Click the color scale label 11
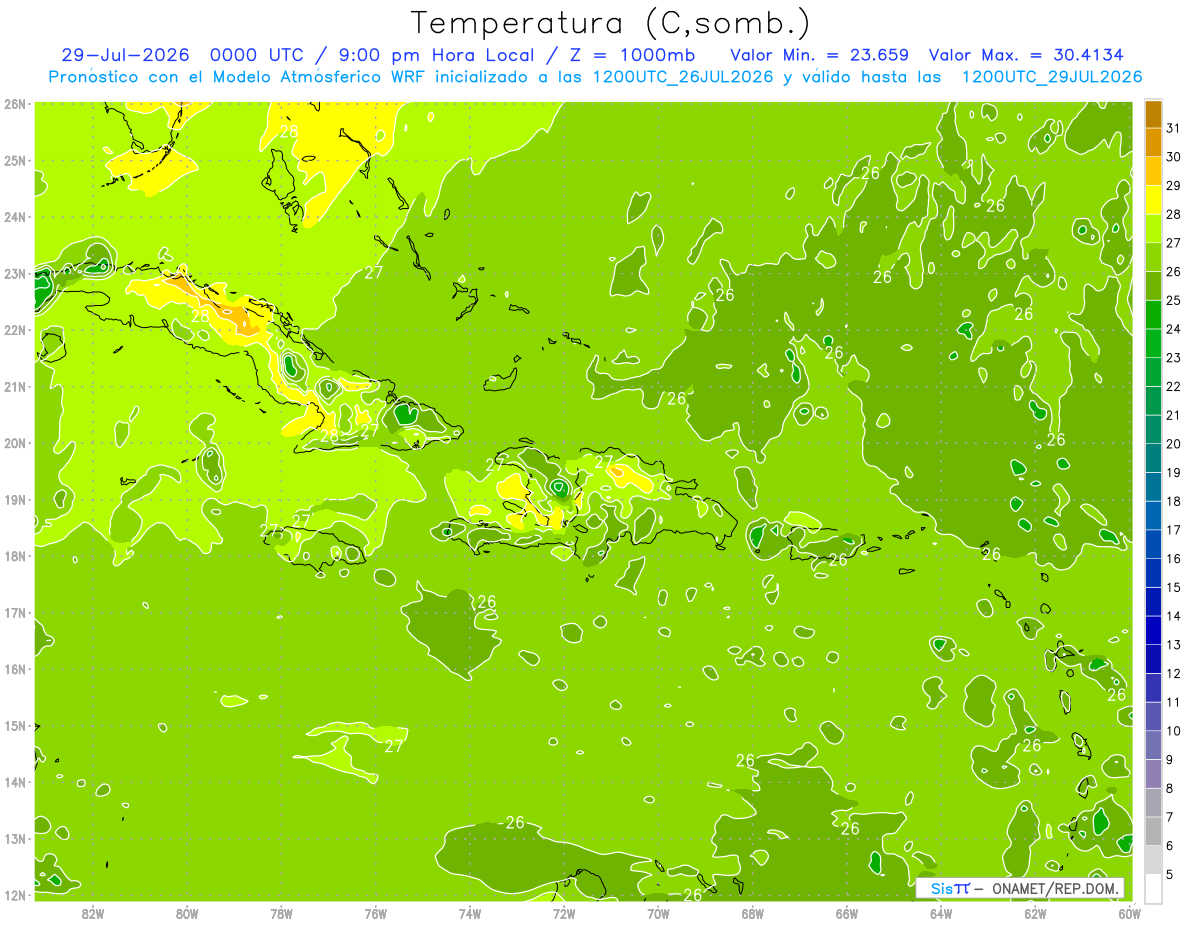Screen dimensions: 1200x927 (x=1174, y=702)
